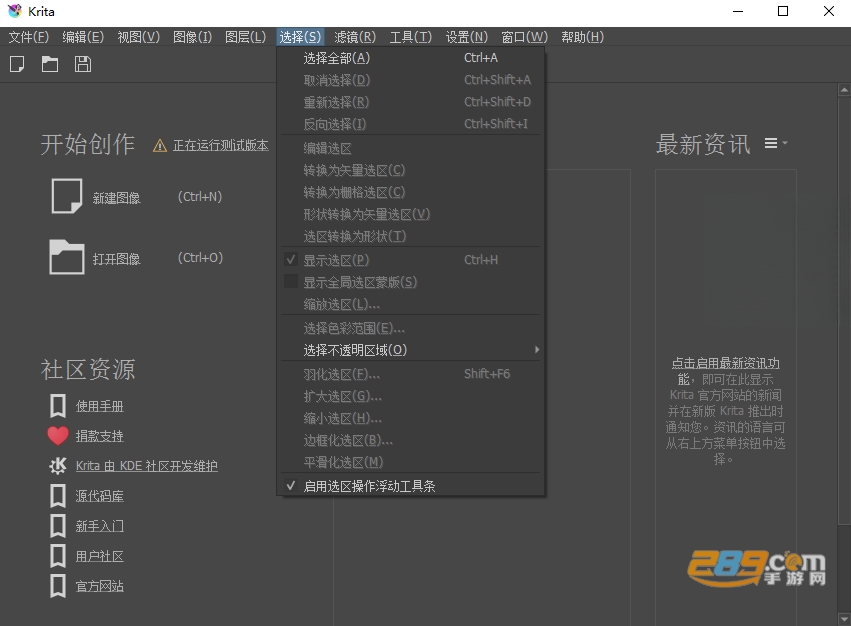Click the large 新建图像 page icon

coord(67,196)
